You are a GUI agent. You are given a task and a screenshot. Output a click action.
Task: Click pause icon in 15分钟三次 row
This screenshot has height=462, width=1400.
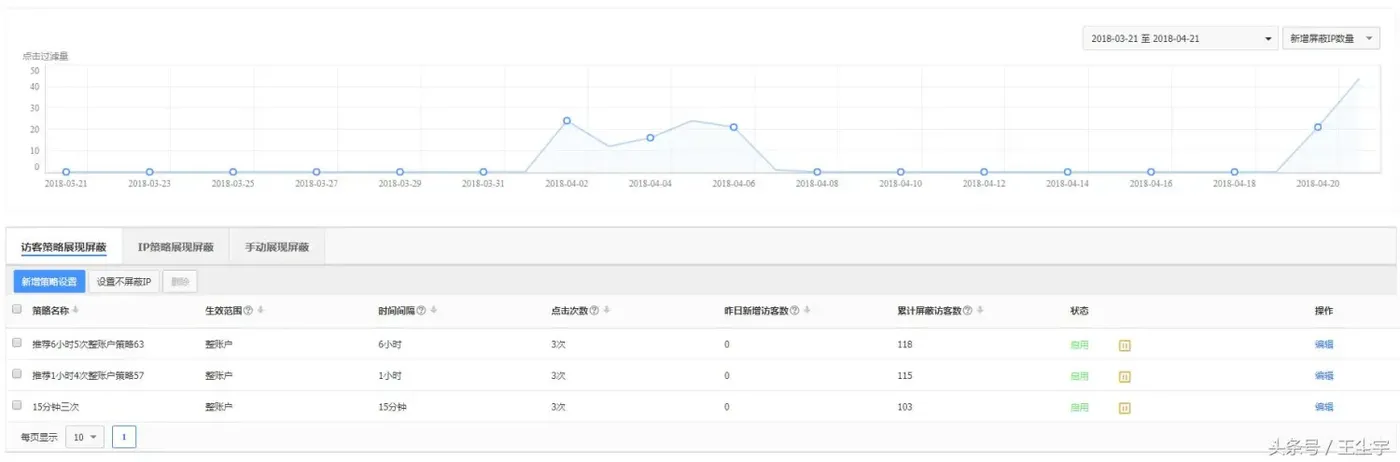point(1124,408)
